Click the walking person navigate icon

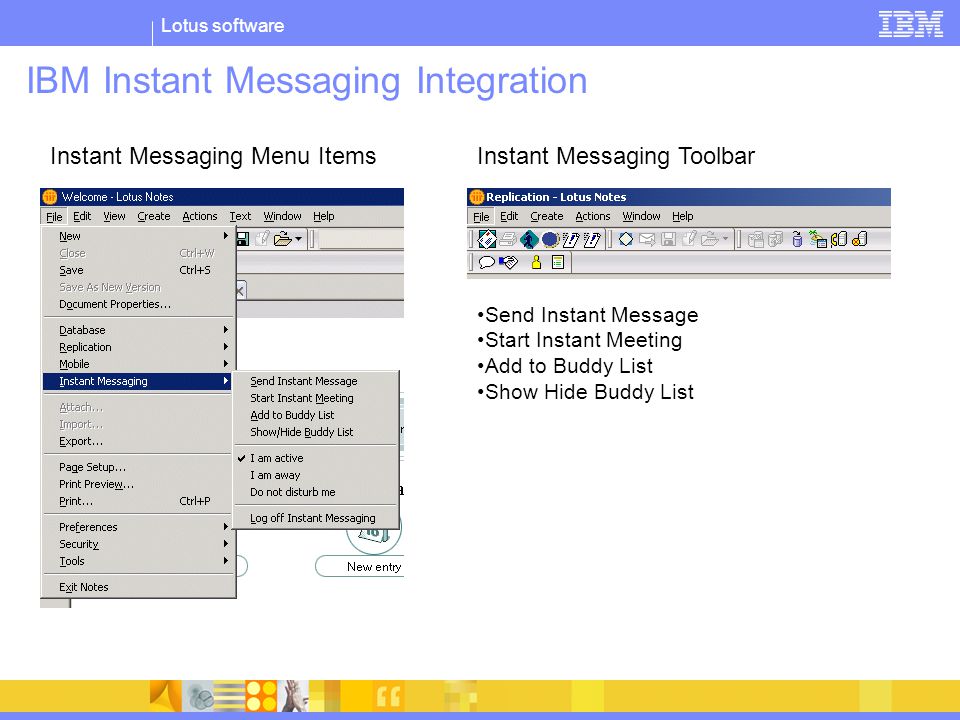coord(529,239)
